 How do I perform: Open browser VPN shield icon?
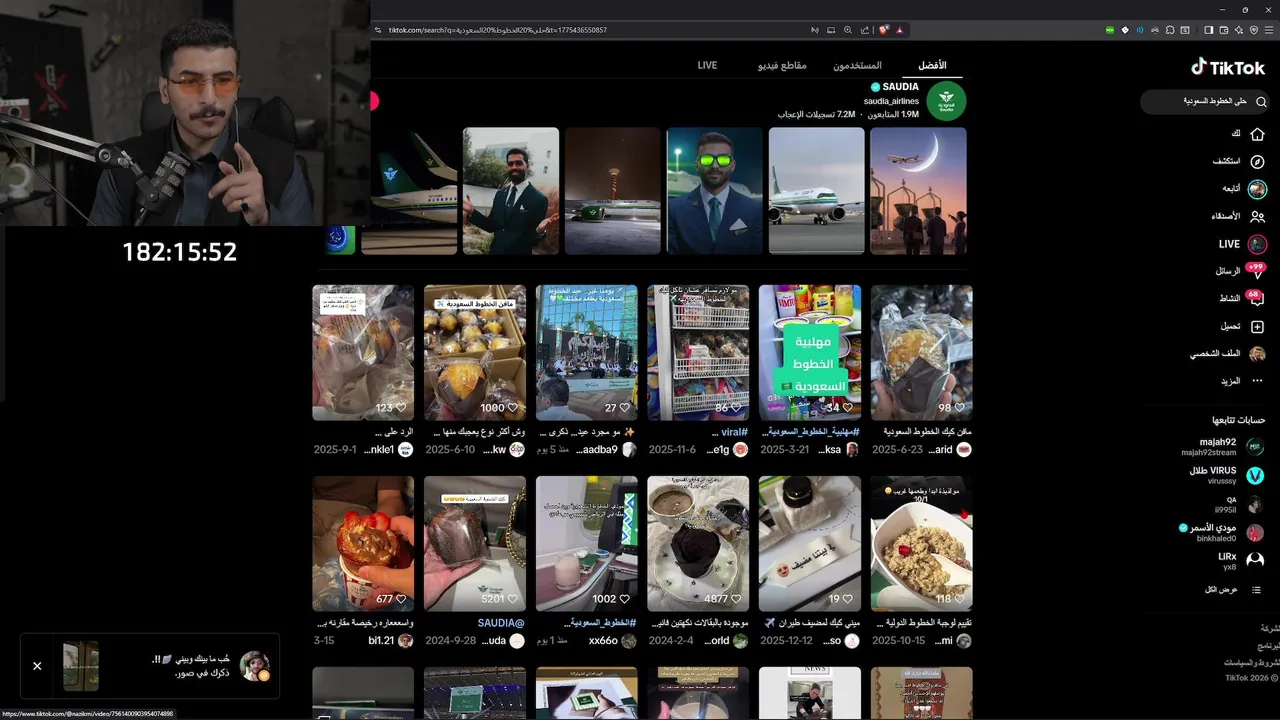point(1254,30)
